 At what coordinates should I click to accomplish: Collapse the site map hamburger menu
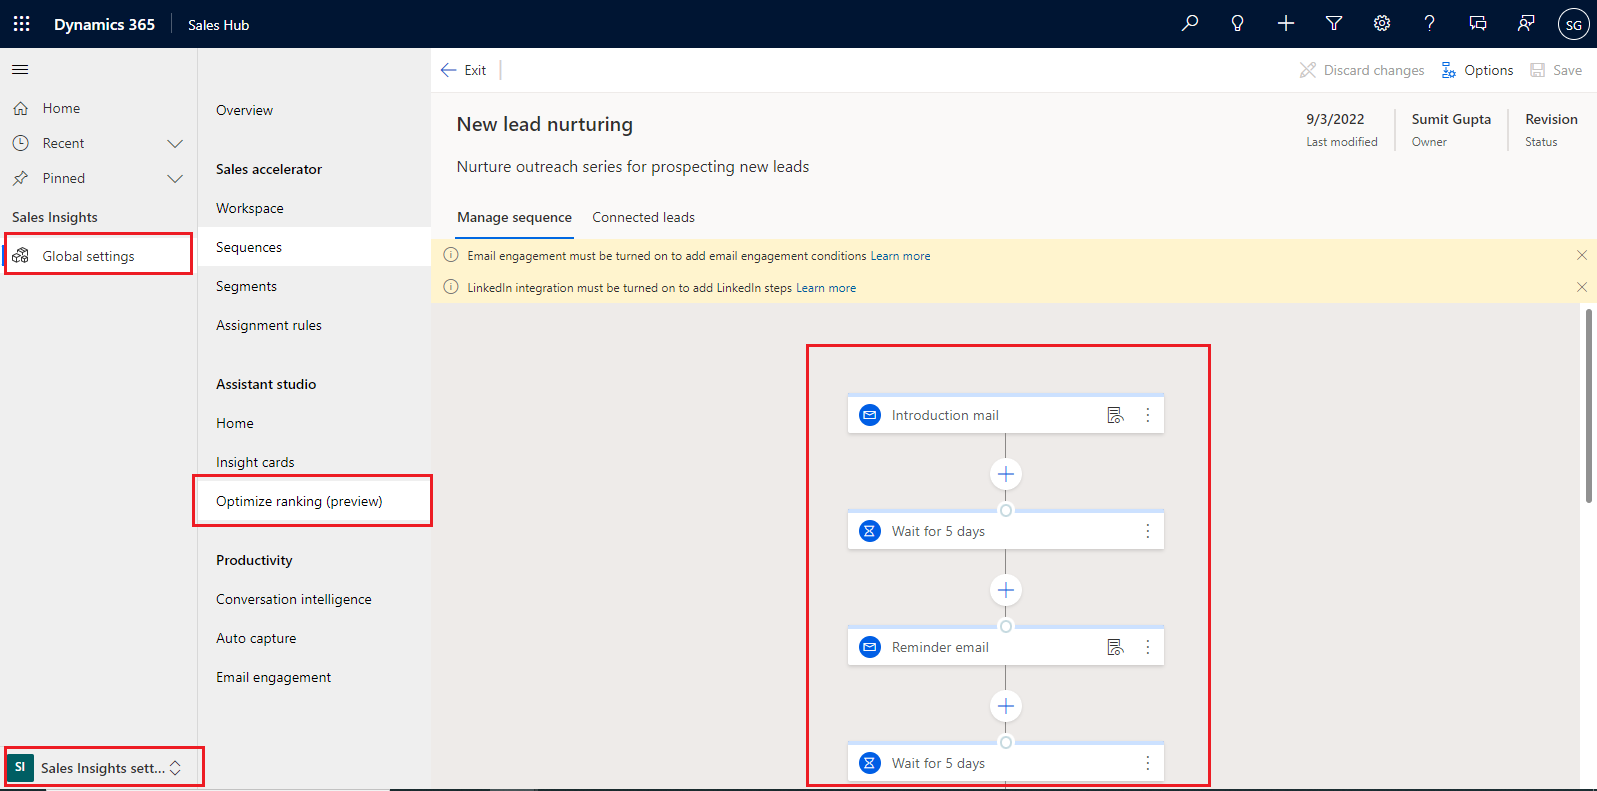coord(20,70)
